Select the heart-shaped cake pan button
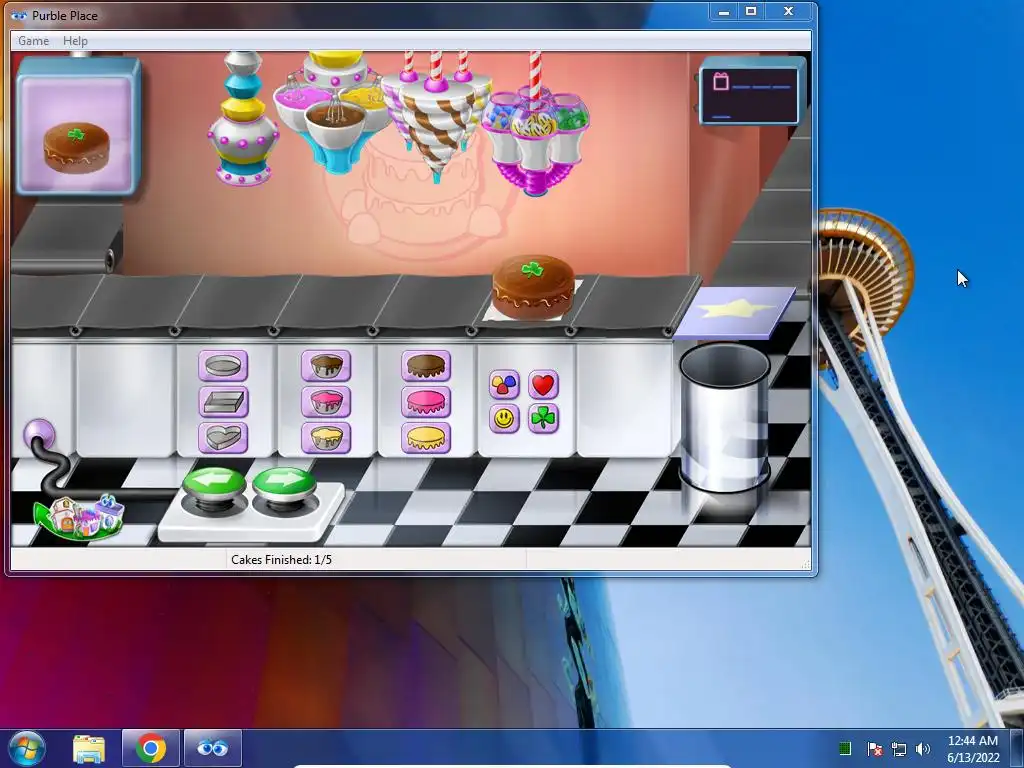Viewport: 1024px width, 768px height. [x=223, y=438]
